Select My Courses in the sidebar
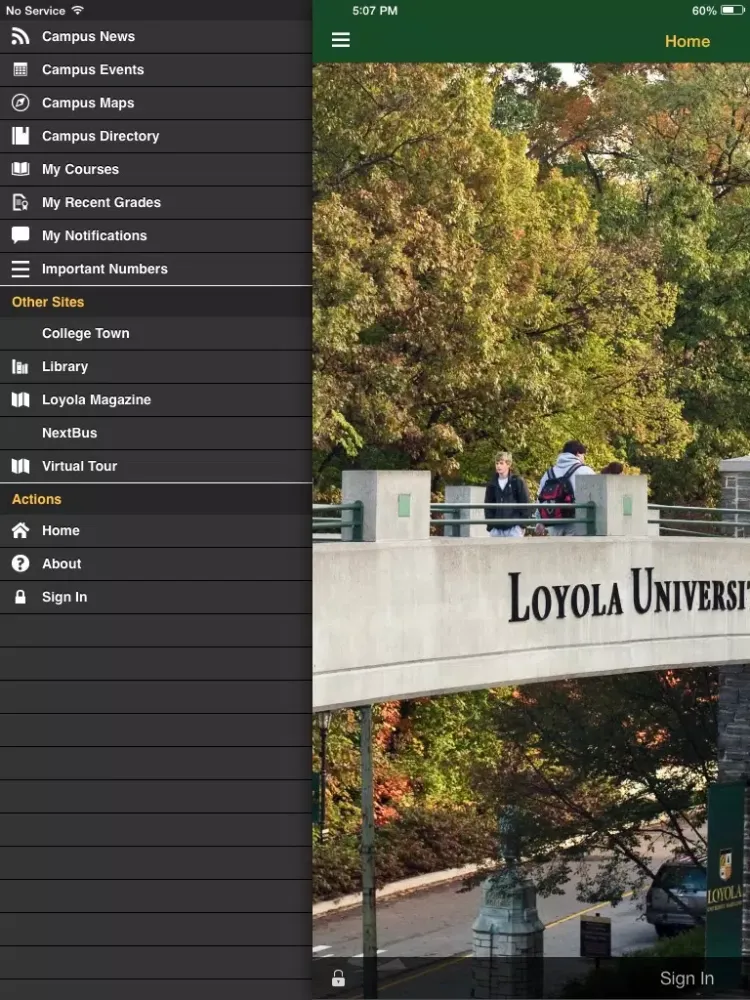 coord(156,169)
